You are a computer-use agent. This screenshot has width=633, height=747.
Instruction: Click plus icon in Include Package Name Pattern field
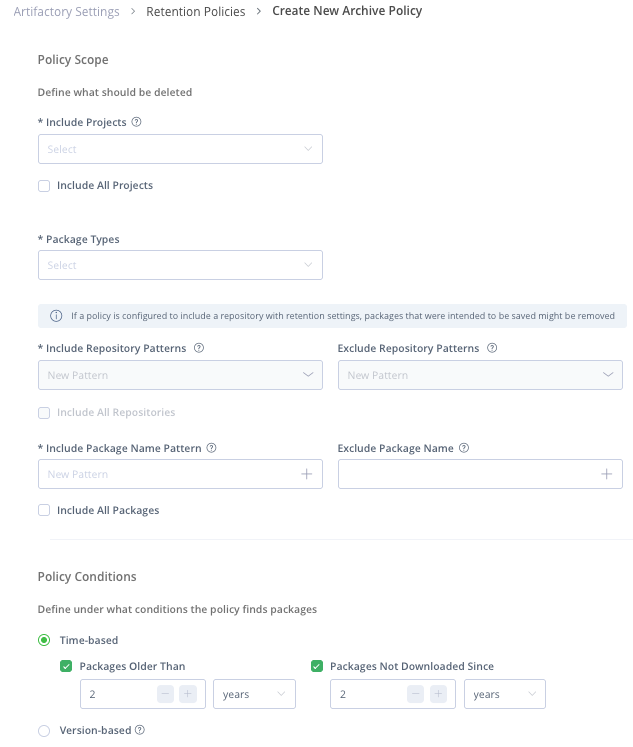point(306,474)
